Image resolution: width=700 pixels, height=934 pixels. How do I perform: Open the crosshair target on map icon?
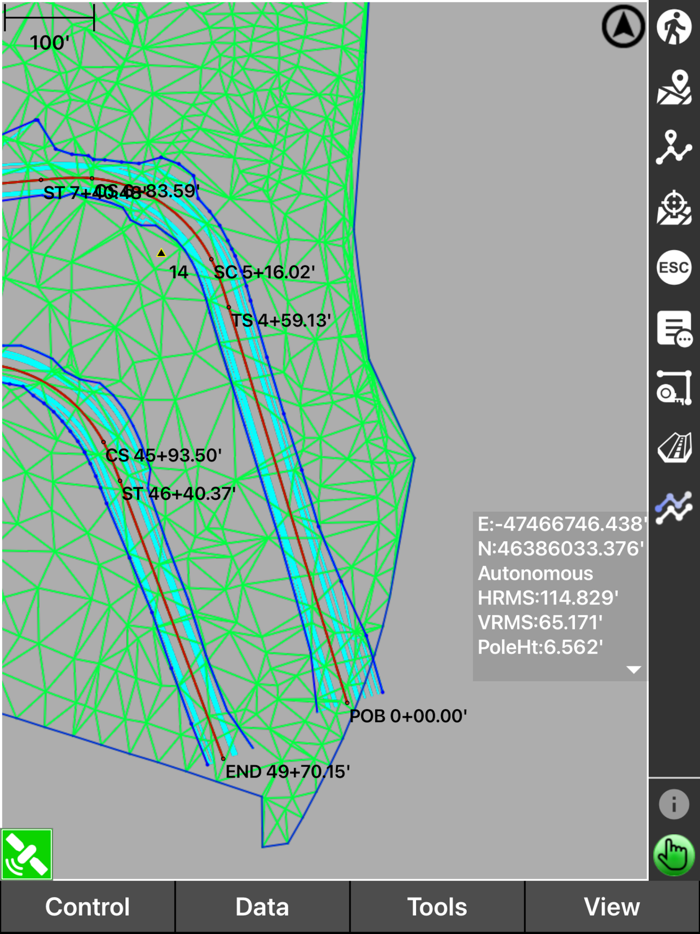coord(674,207)
